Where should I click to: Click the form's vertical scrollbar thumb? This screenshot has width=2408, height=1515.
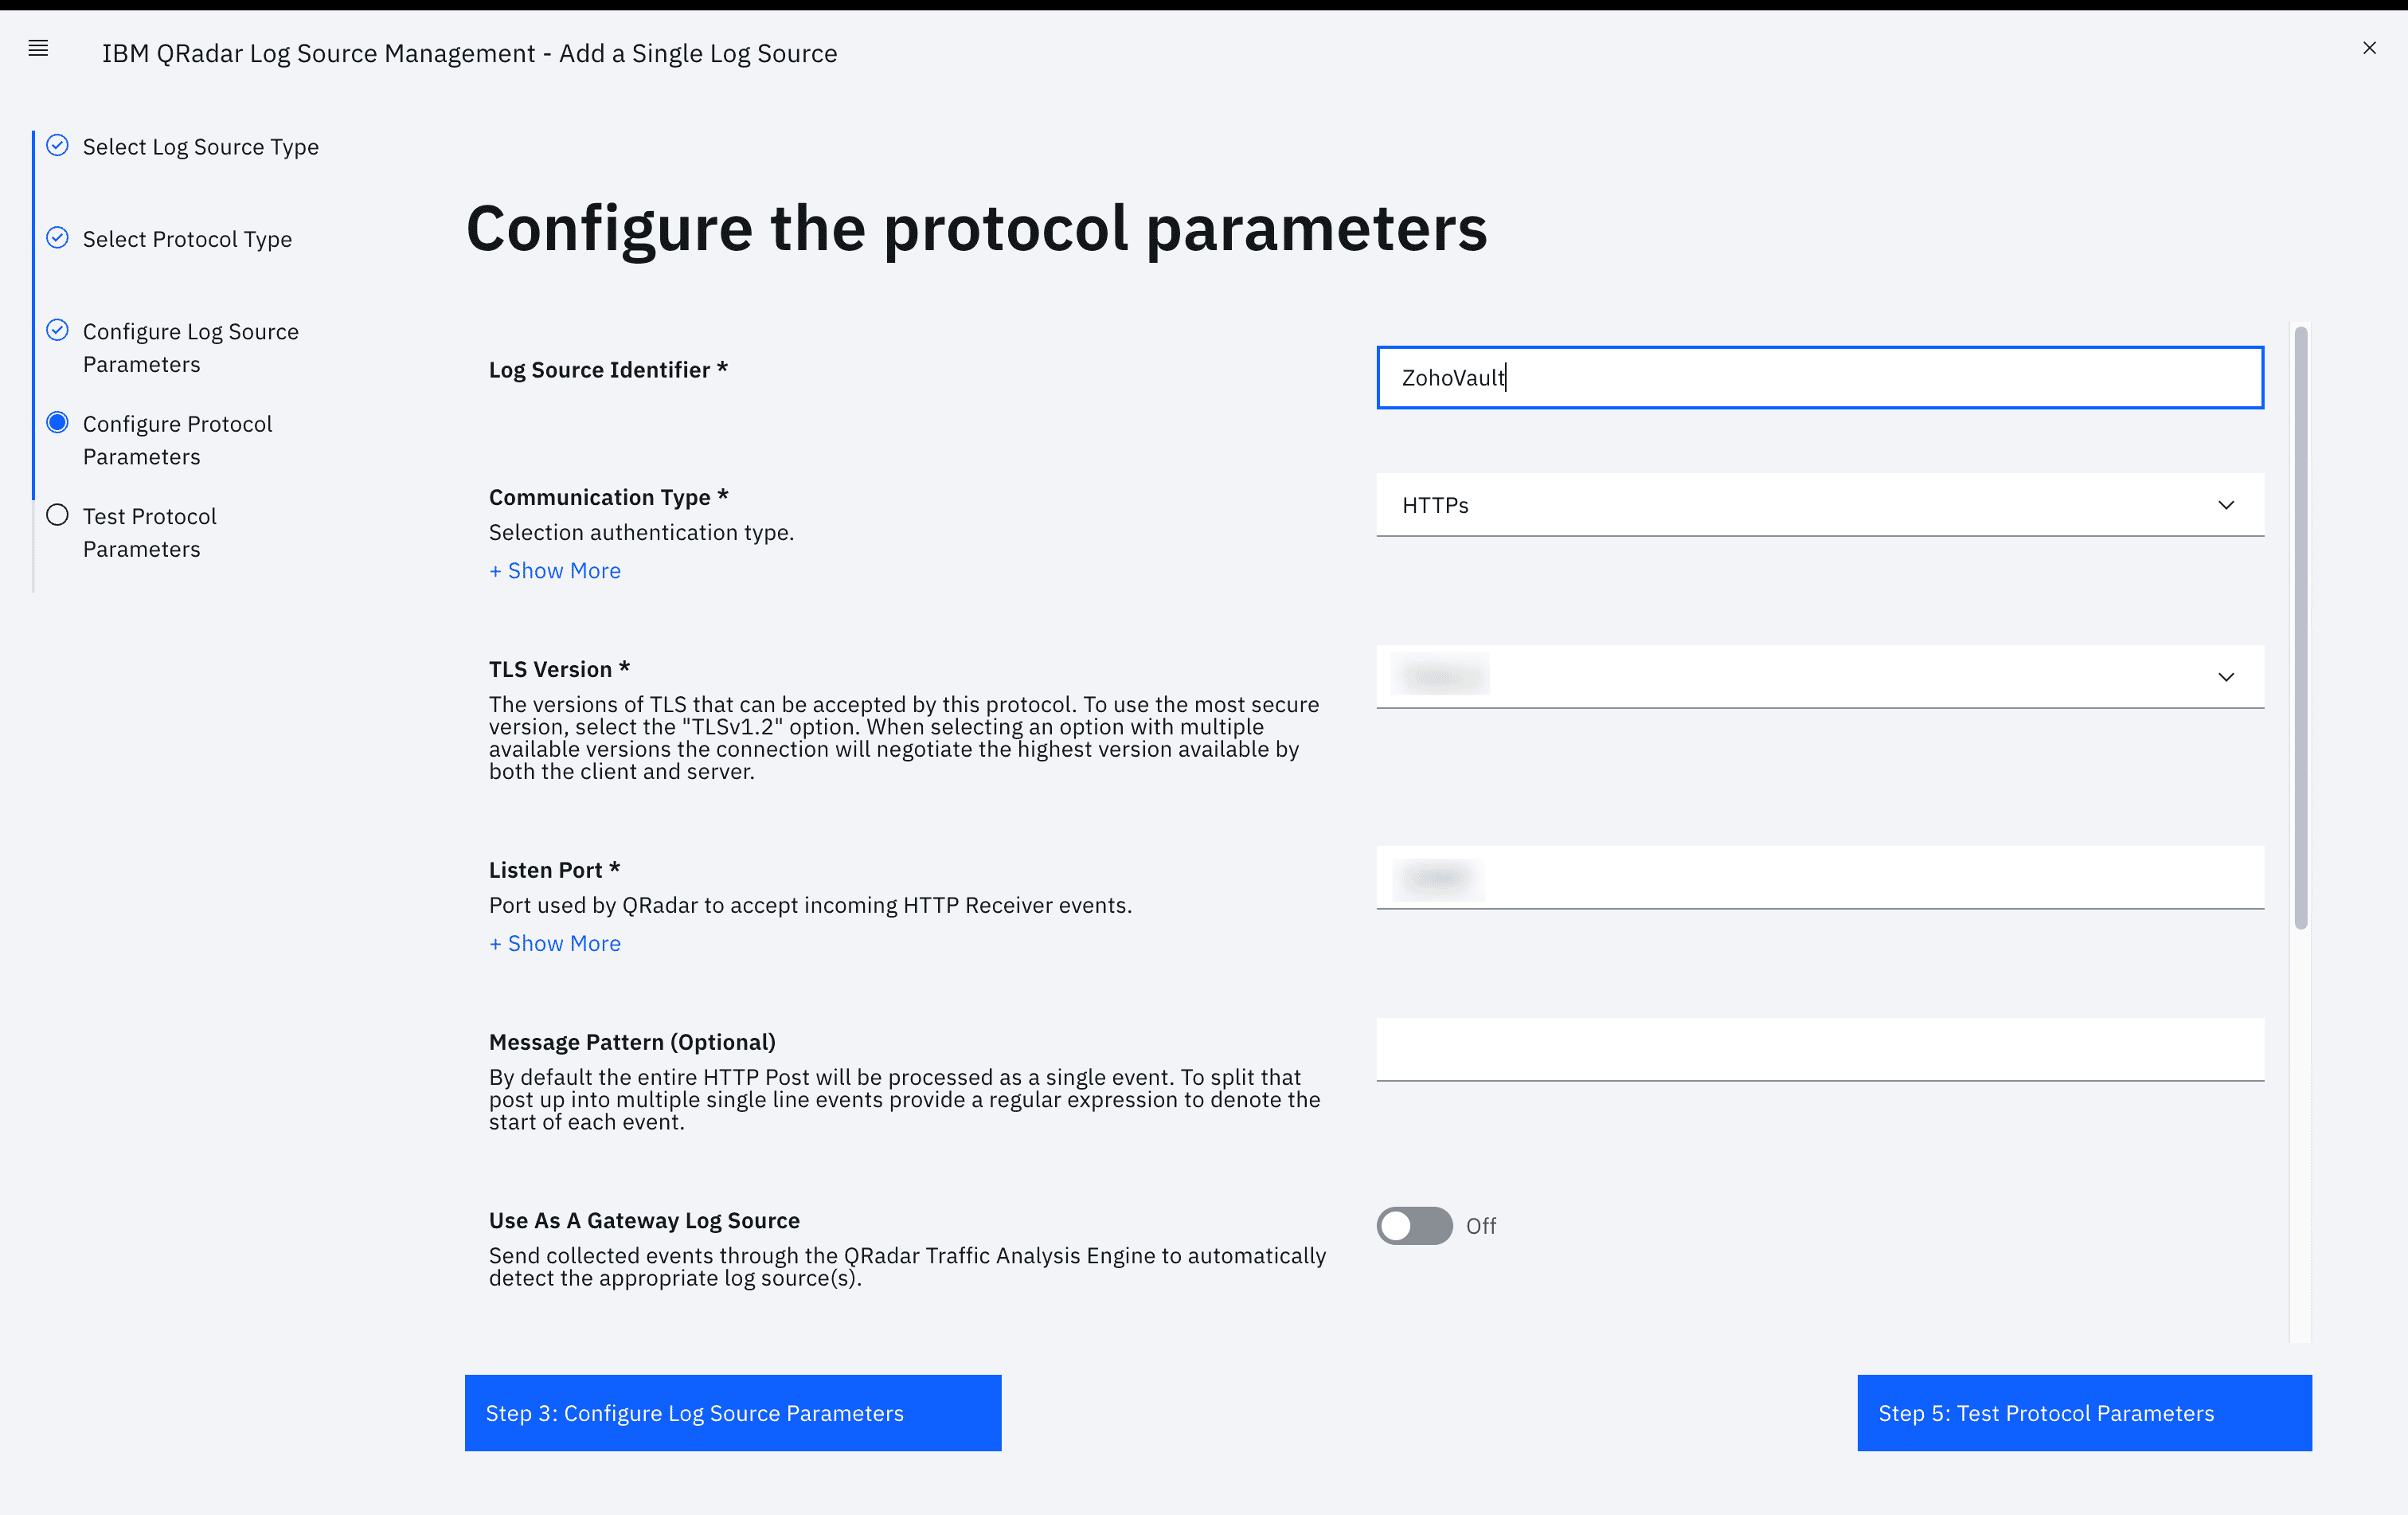coord(2300,627)
